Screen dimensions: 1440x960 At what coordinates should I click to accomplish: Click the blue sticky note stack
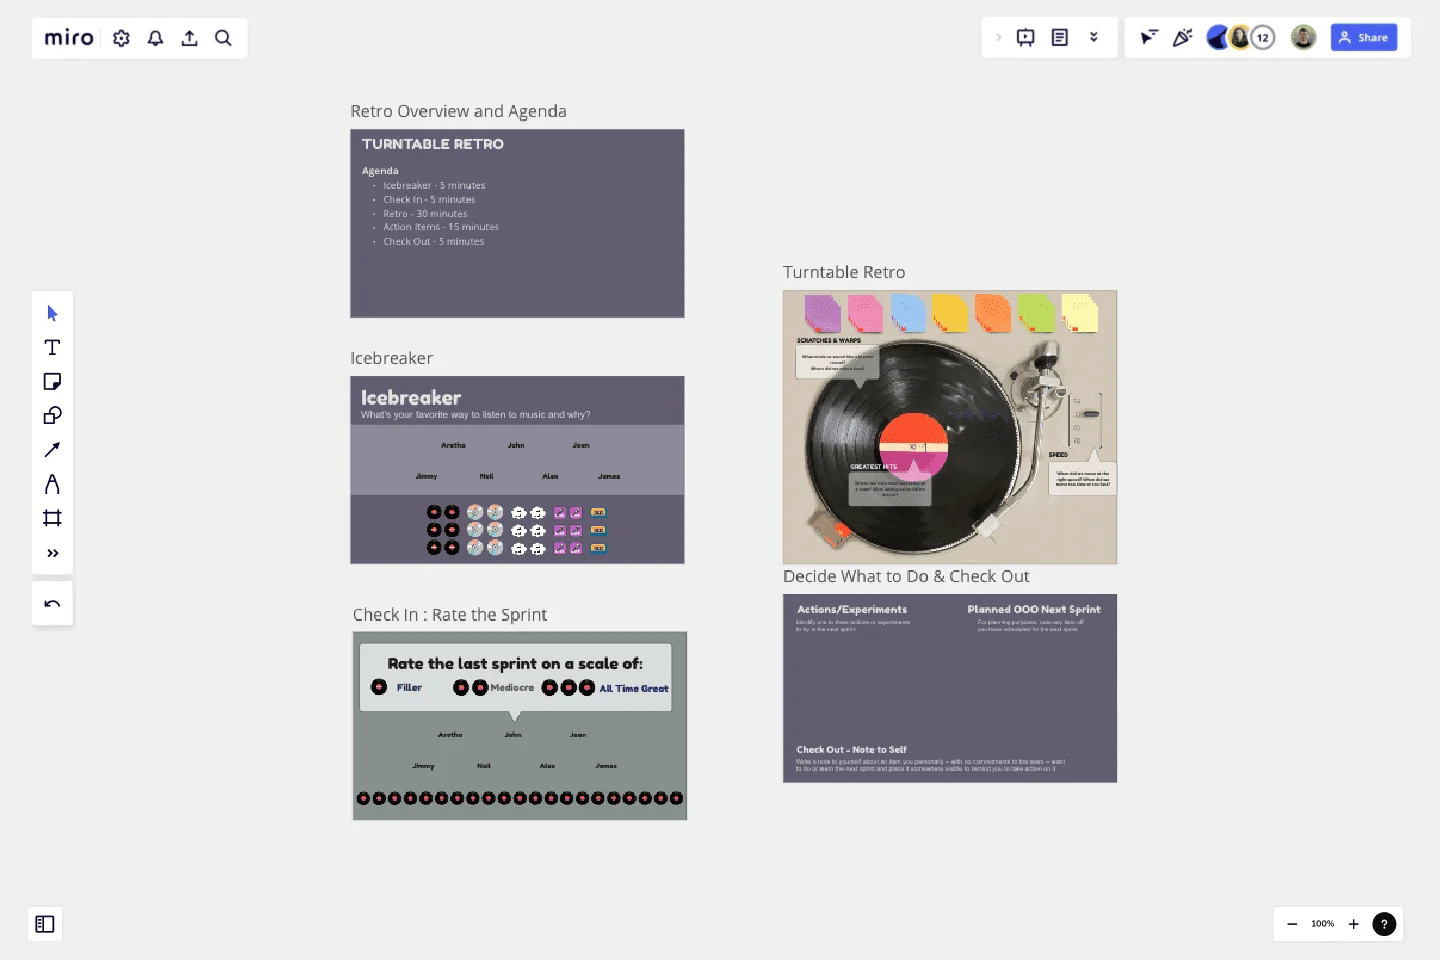[908, 313]
